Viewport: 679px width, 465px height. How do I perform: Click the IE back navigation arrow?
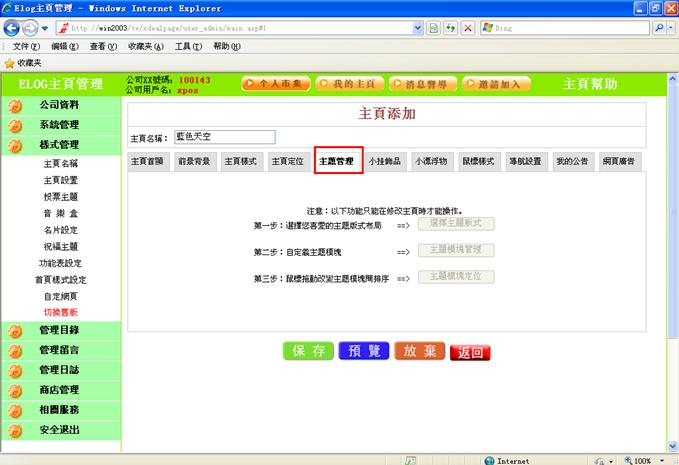click(12, 28)
